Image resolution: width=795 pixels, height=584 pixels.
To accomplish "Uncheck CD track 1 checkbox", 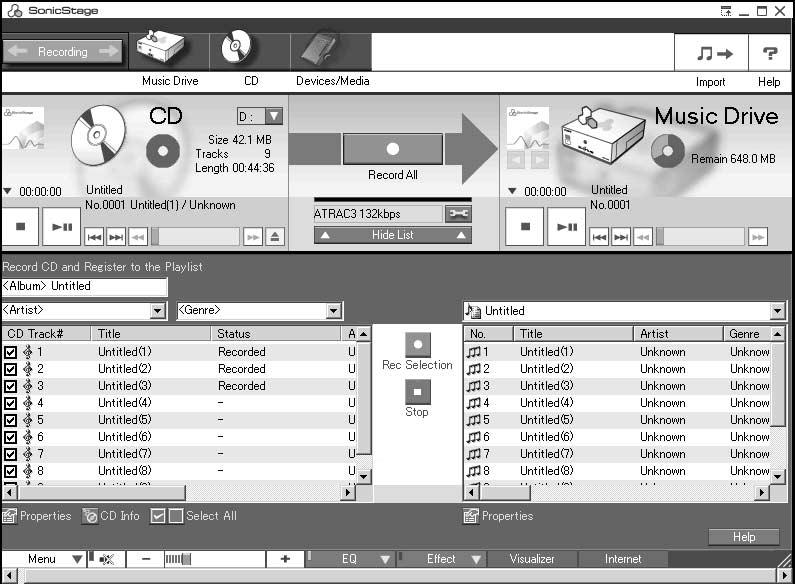I will tap(11, 352).
